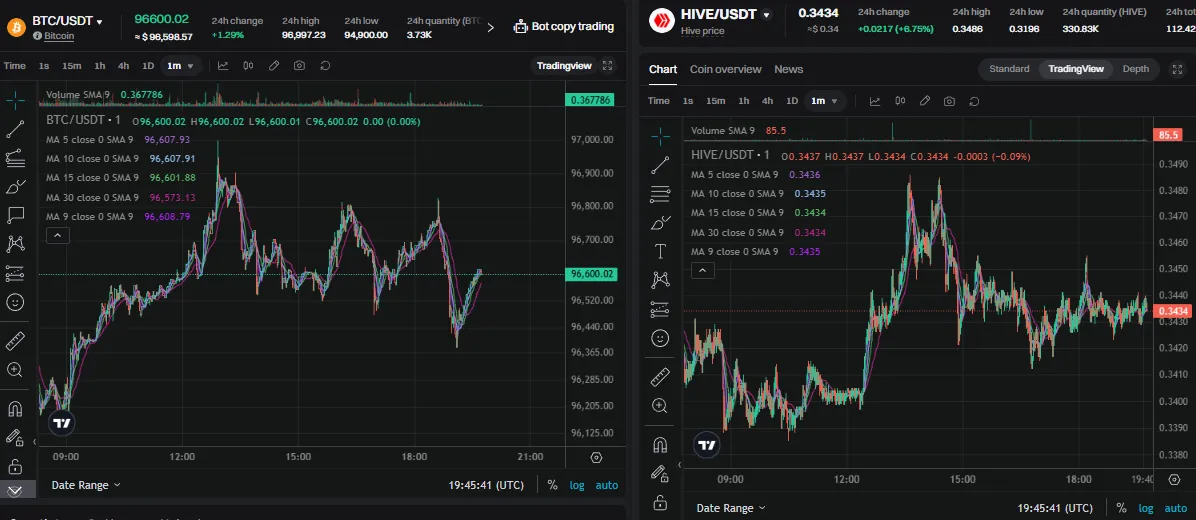Toggle log scale in BTC chart

coord(577,485)
